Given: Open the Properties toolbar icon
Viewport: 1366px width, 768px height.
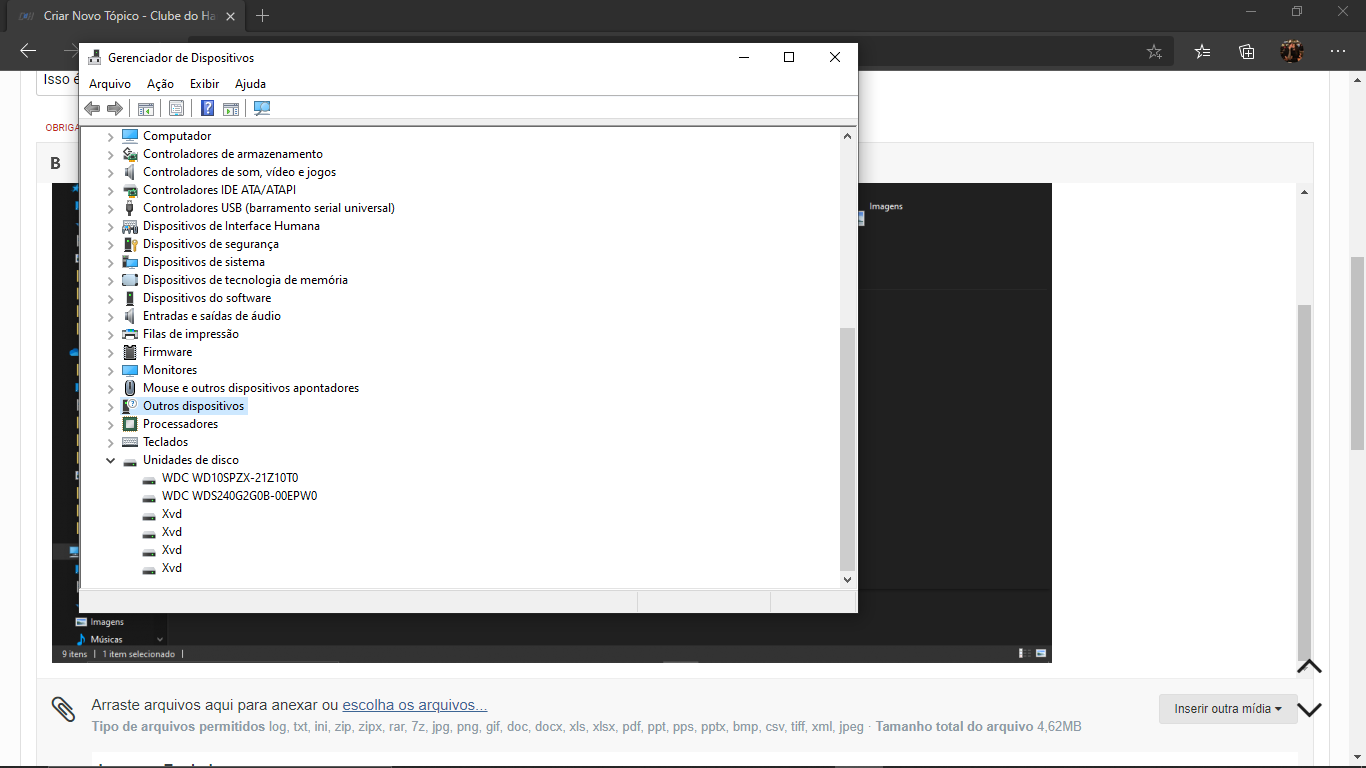Looking at the screenshot, I should pyautogui.click(x=176, y=109).
